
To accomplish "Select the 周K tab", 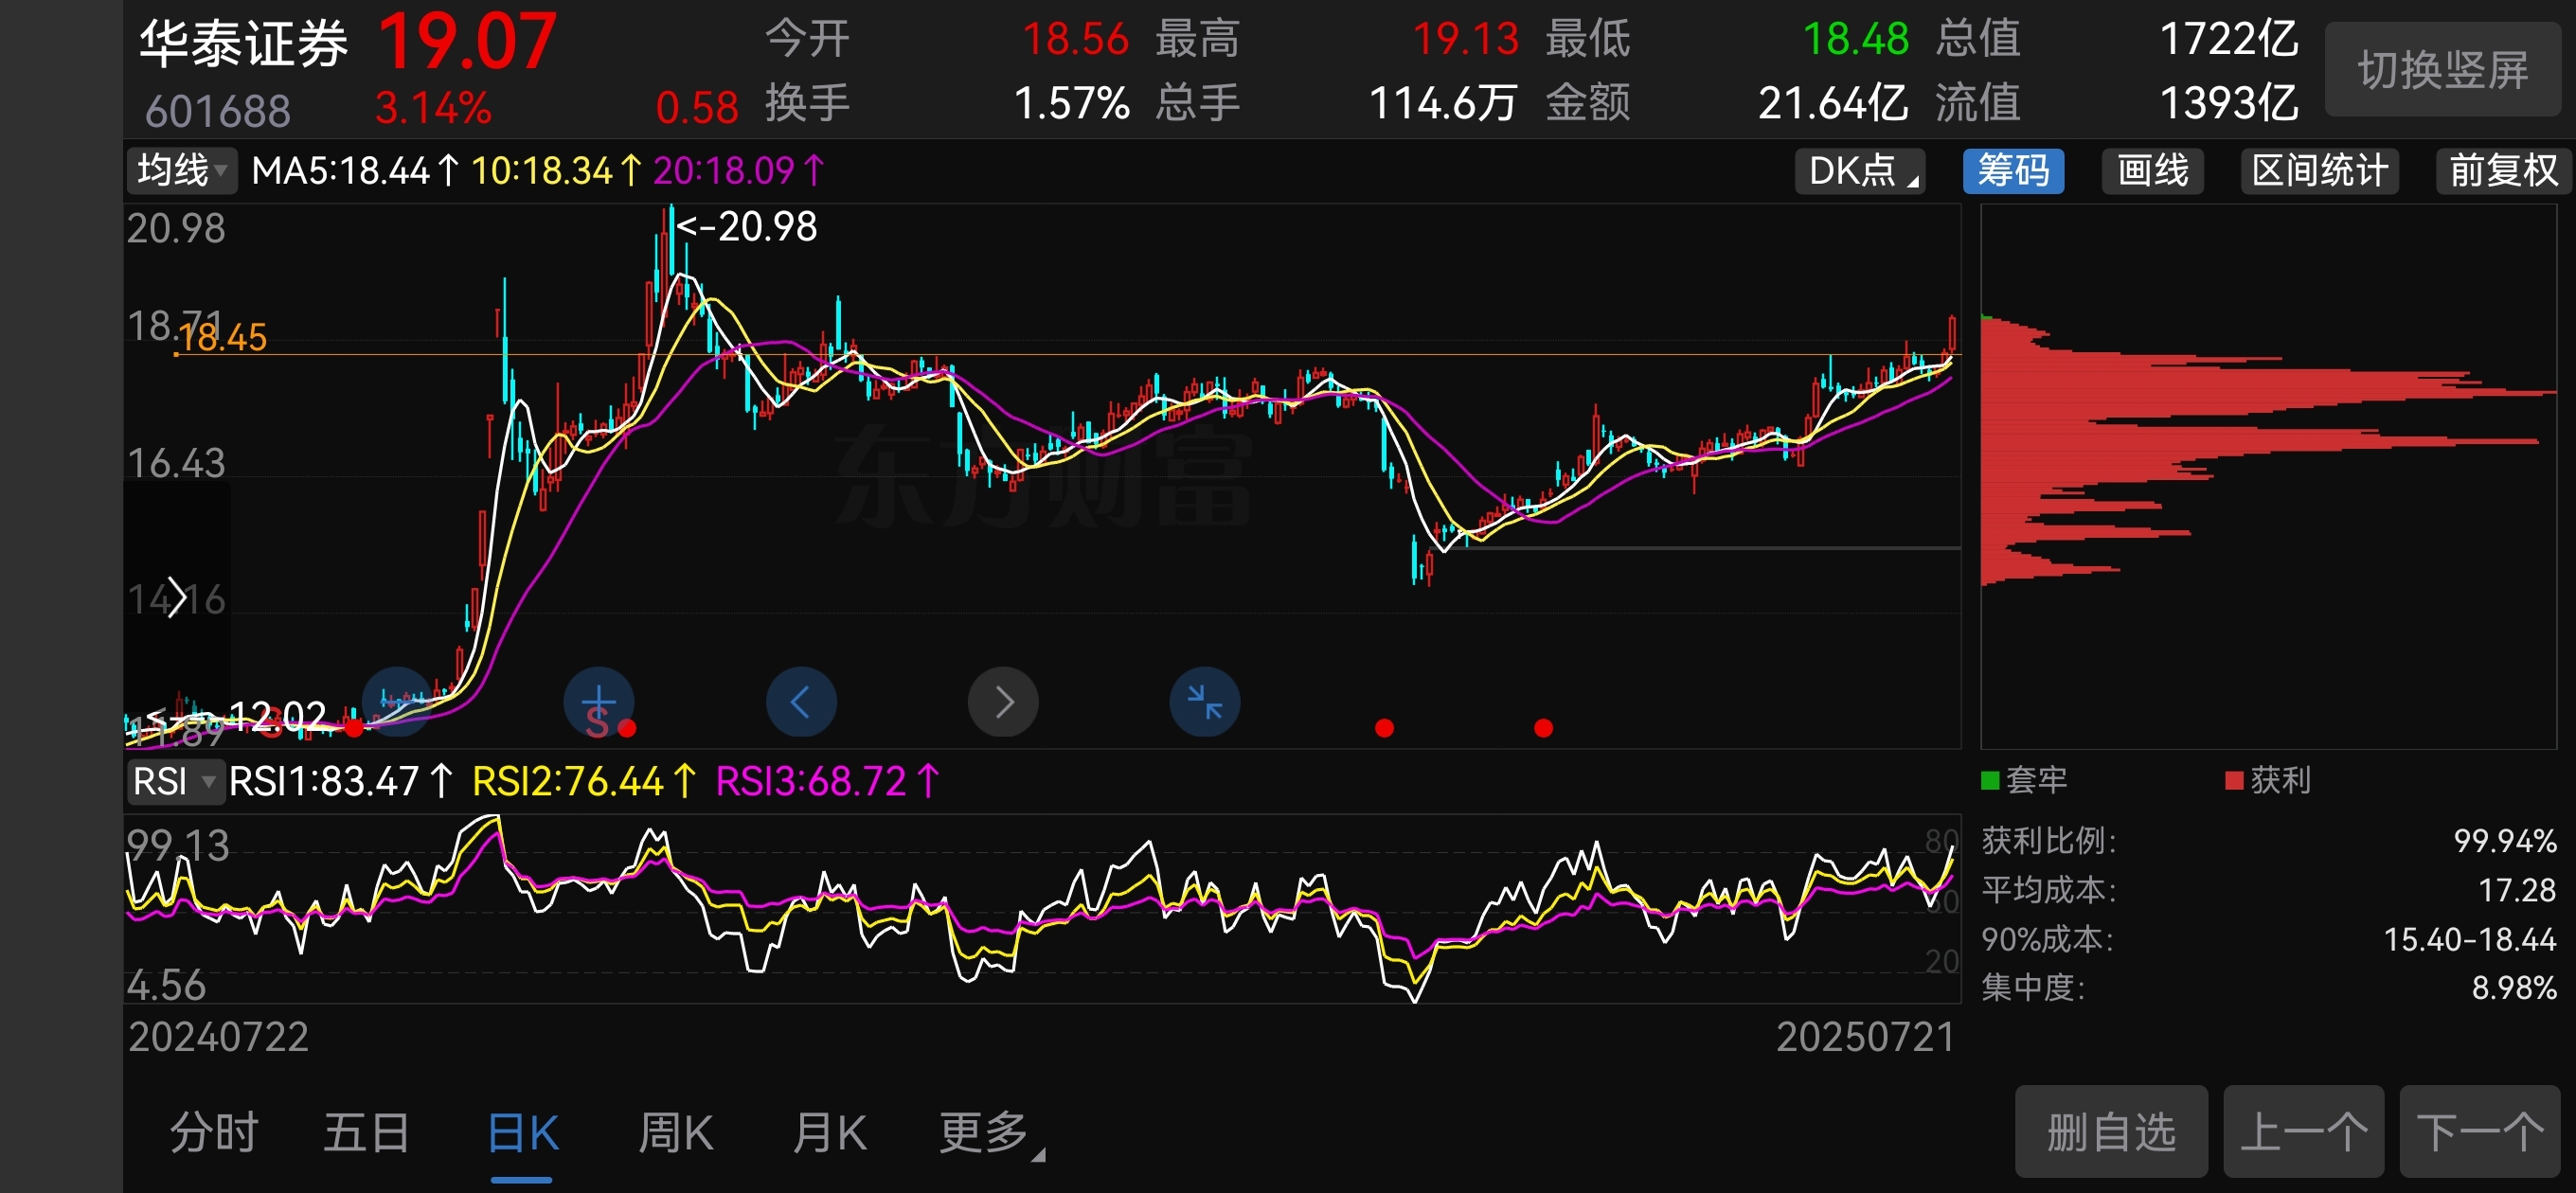I will coord(675,1133).
